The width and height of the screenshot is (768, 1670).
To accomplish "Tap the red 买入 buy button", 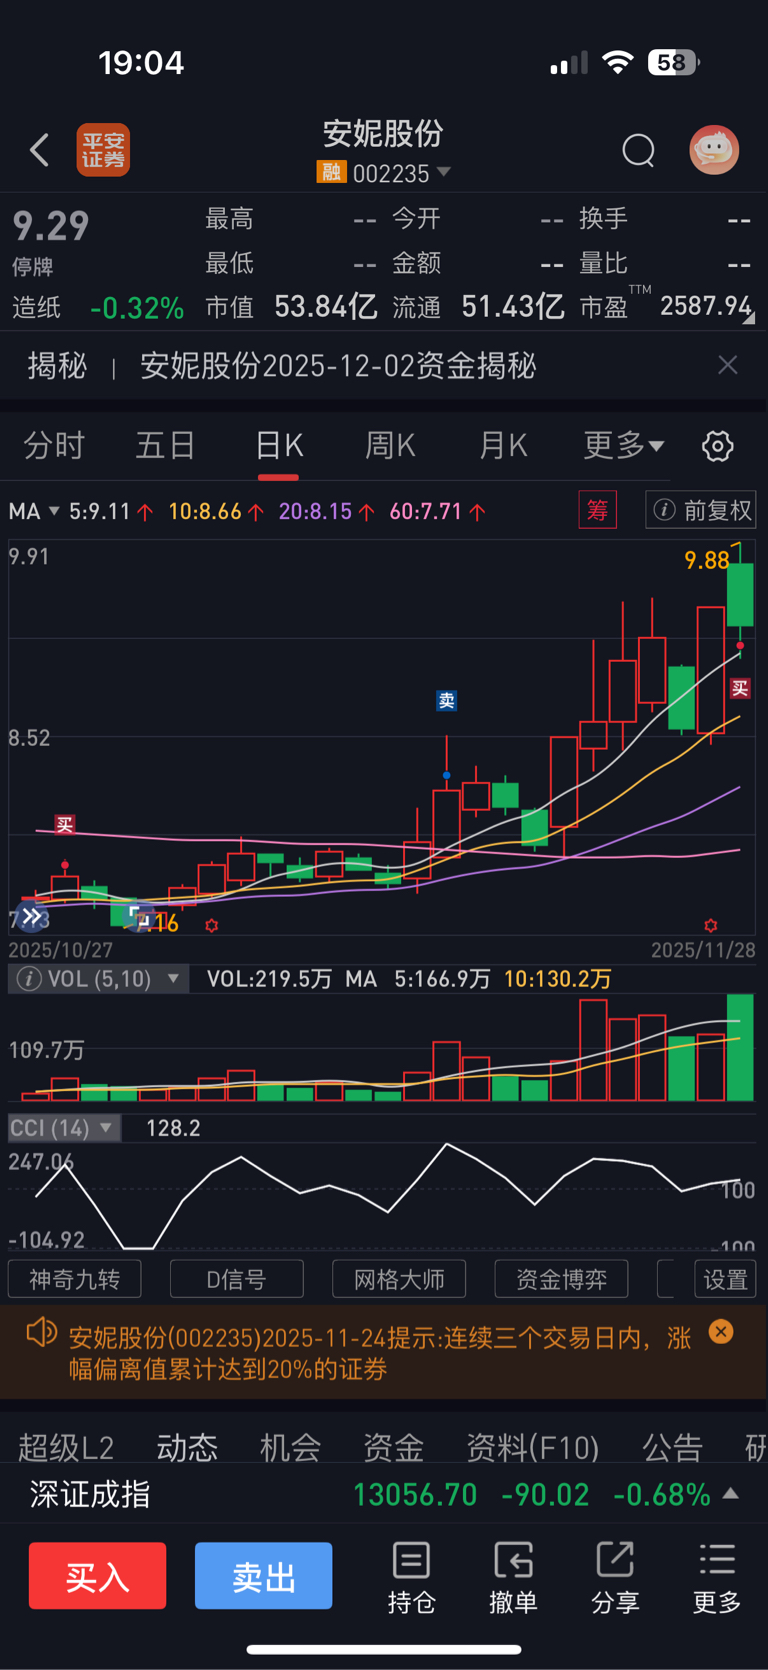I will coord(97,1576).
